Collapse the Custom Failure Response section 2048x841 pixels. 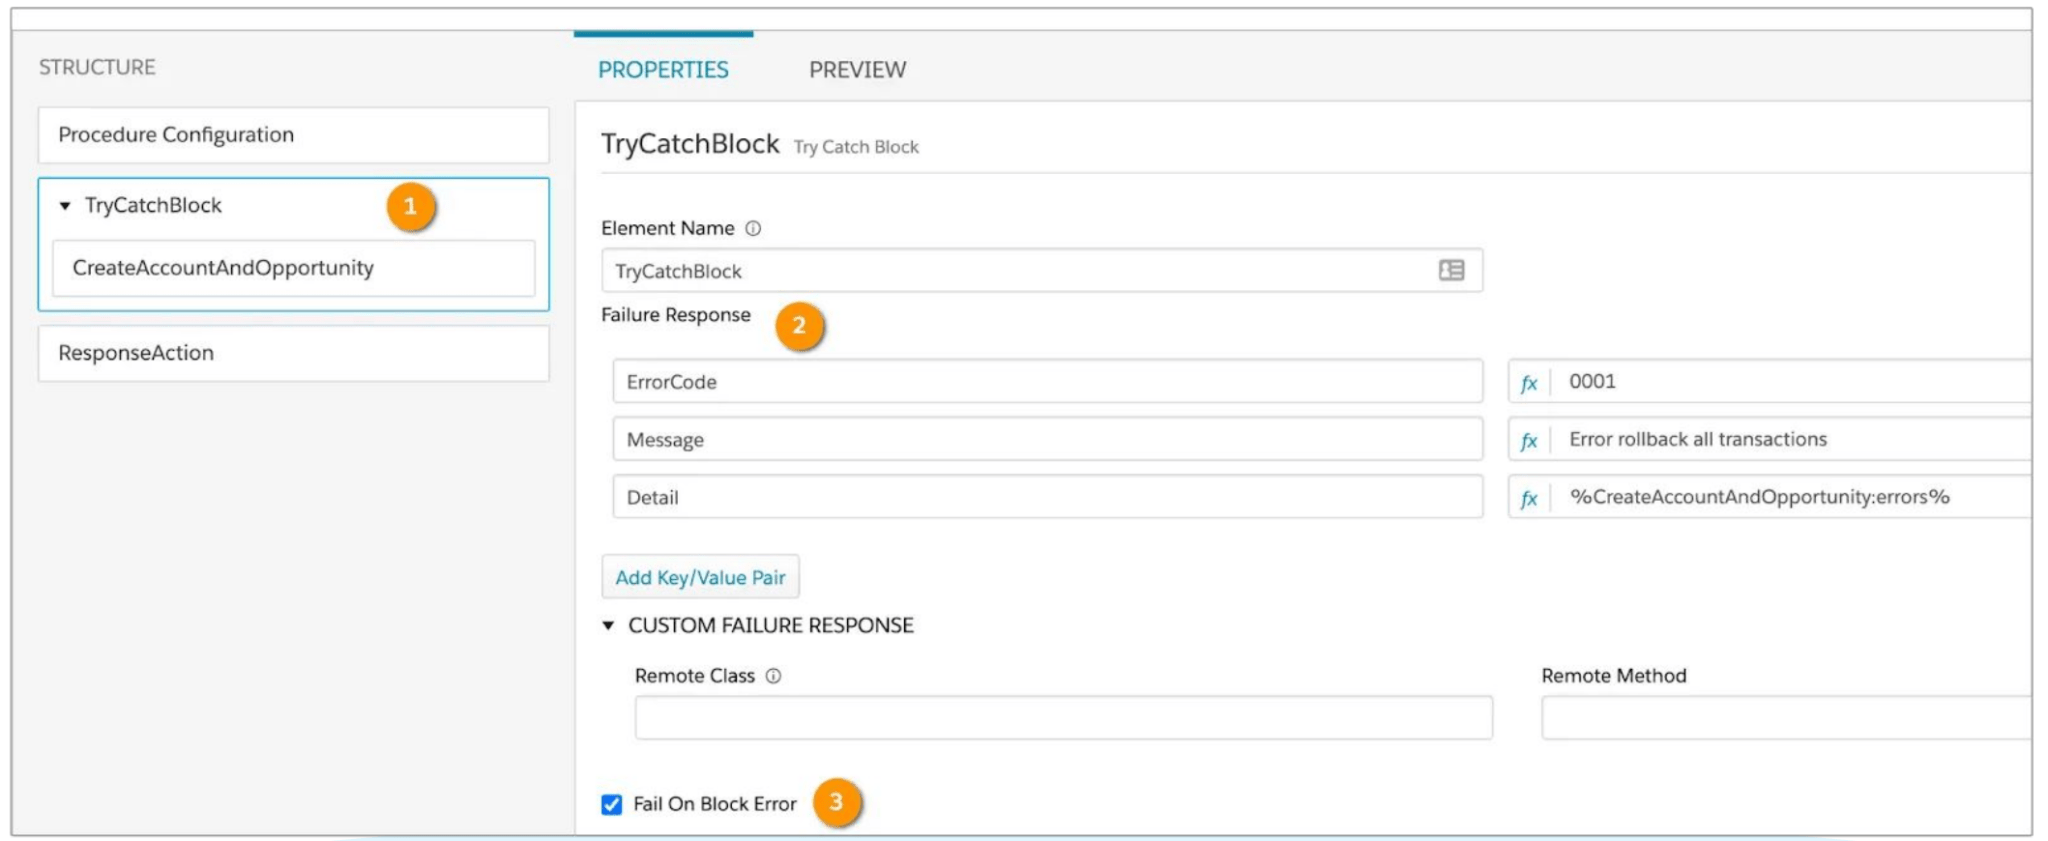(x=608, y=626)
